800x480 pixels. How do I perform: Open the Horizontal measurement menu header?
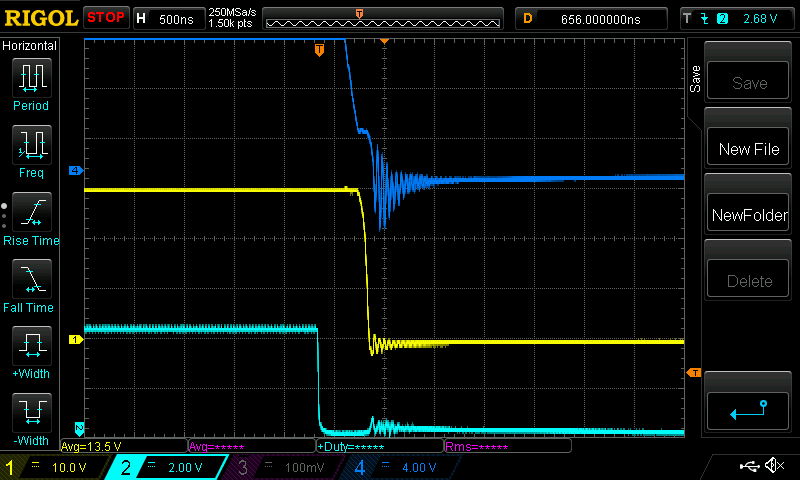click(30, 46)
